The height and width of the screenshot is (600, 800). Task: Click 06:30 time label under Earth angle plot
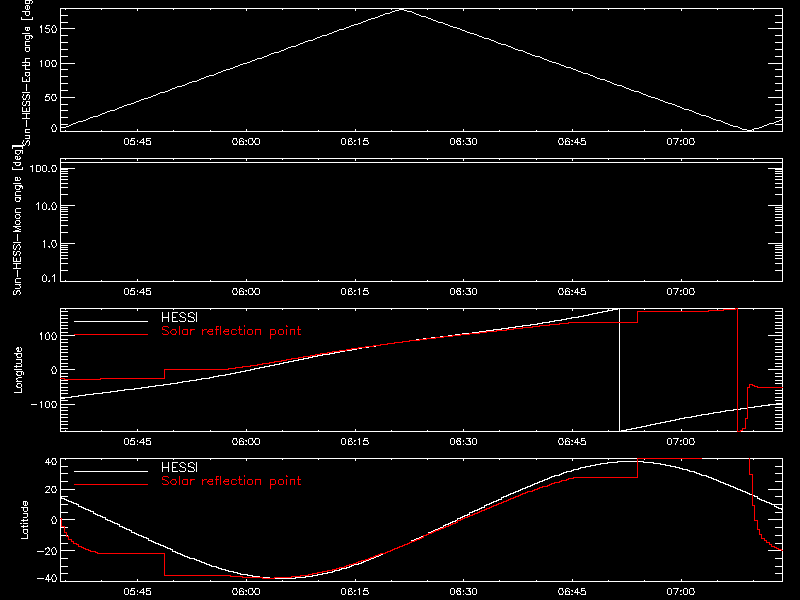pyautogui.click(x=463, y=142)
